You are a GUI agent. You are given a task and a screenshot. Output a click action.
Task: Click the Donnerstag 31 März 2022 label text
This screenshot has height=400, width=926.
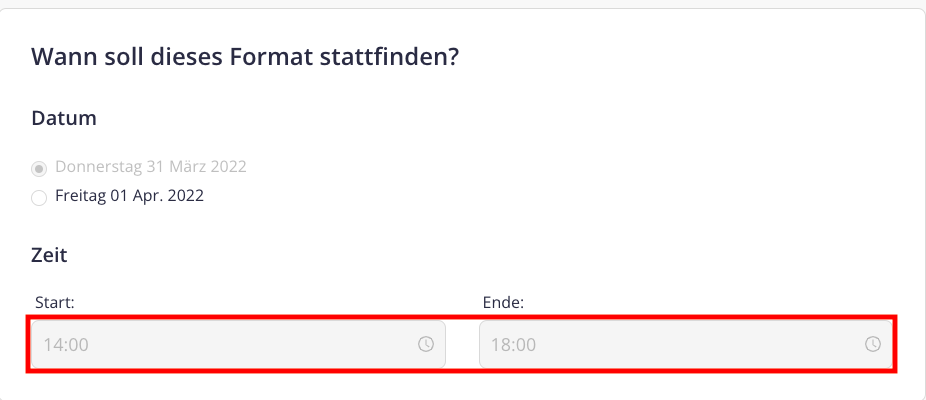click(x=151, y=167)
